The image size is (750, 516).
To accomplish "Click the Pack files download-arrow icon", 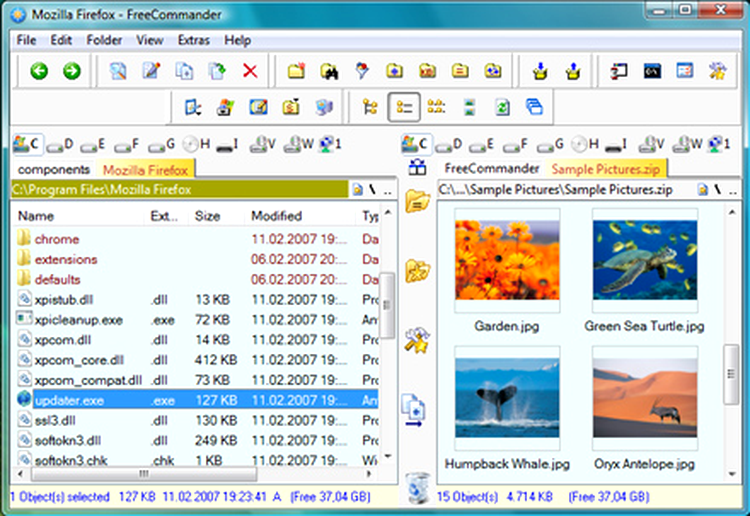I will [540, 72].
